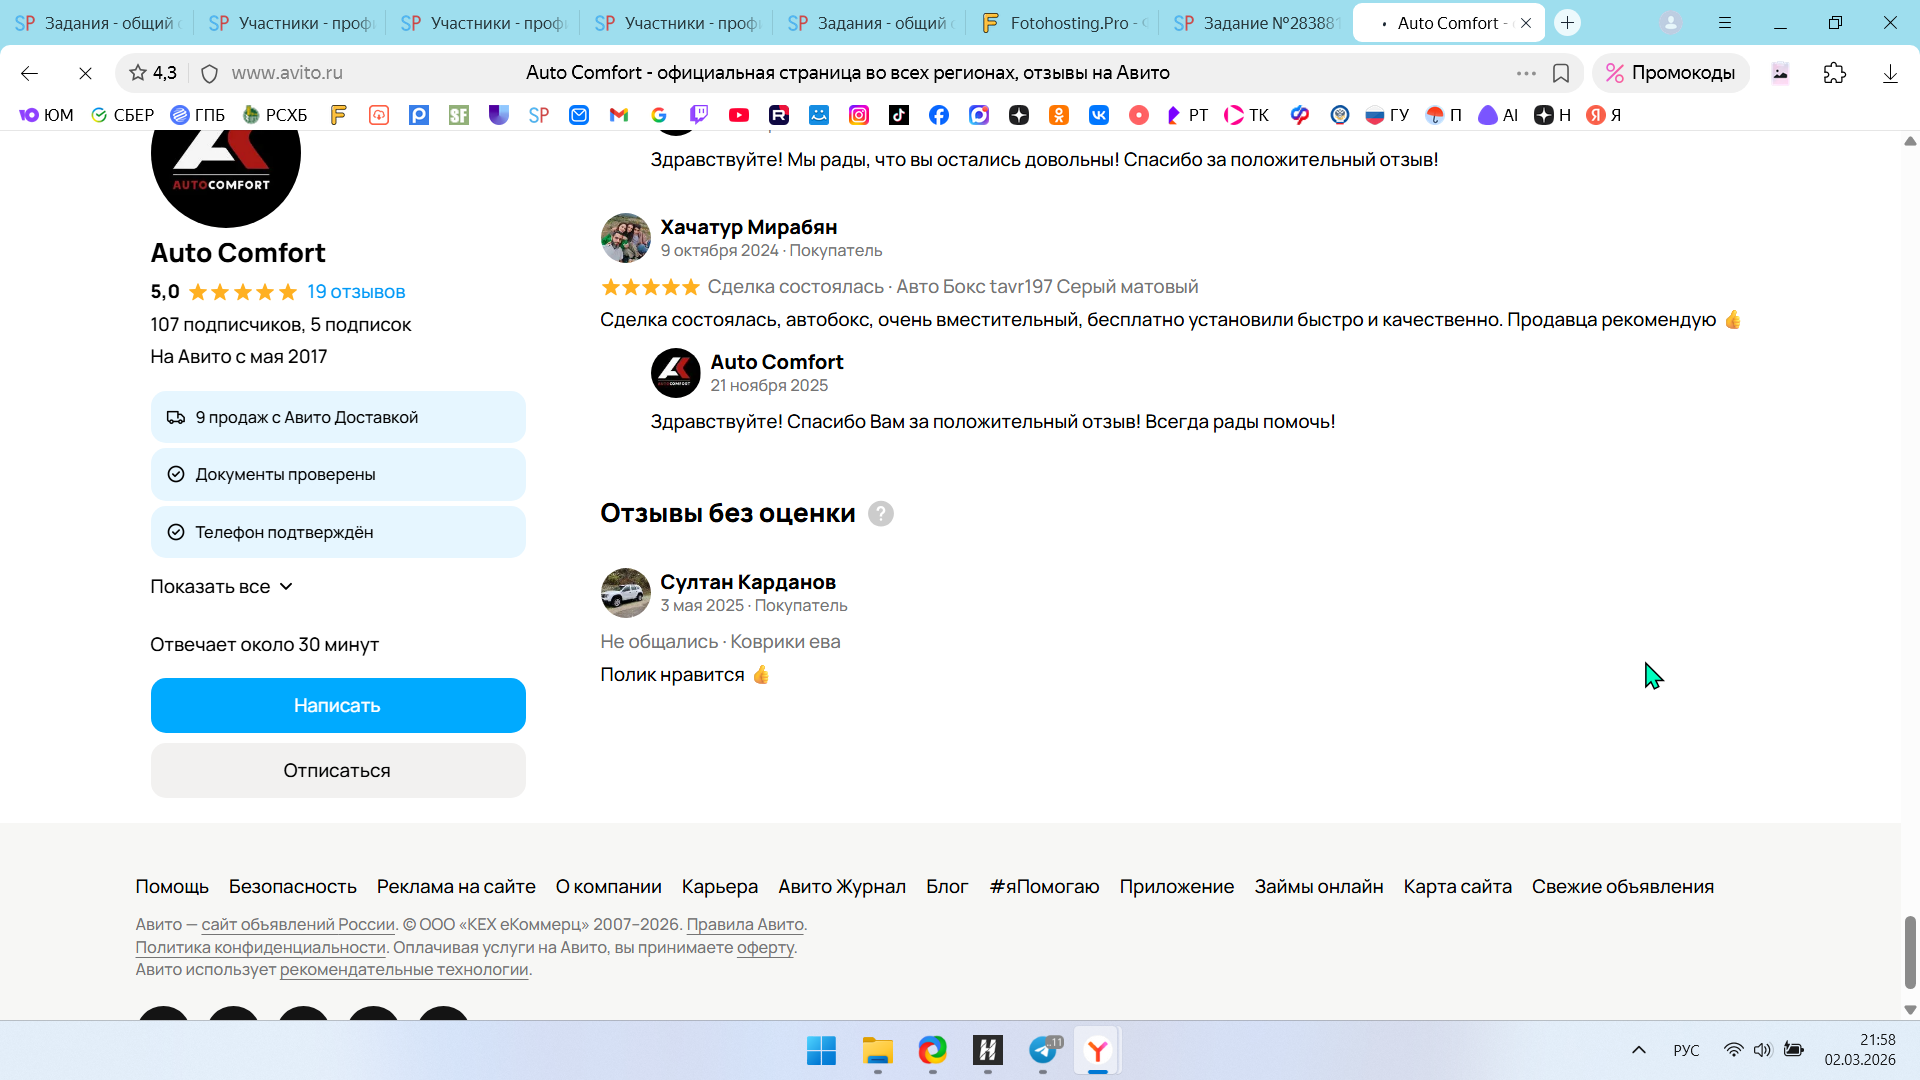The height and width of the screenshot is (1080, 1920).
Task: Open the Instagram bookmark icon
Action: pos(859,115)
